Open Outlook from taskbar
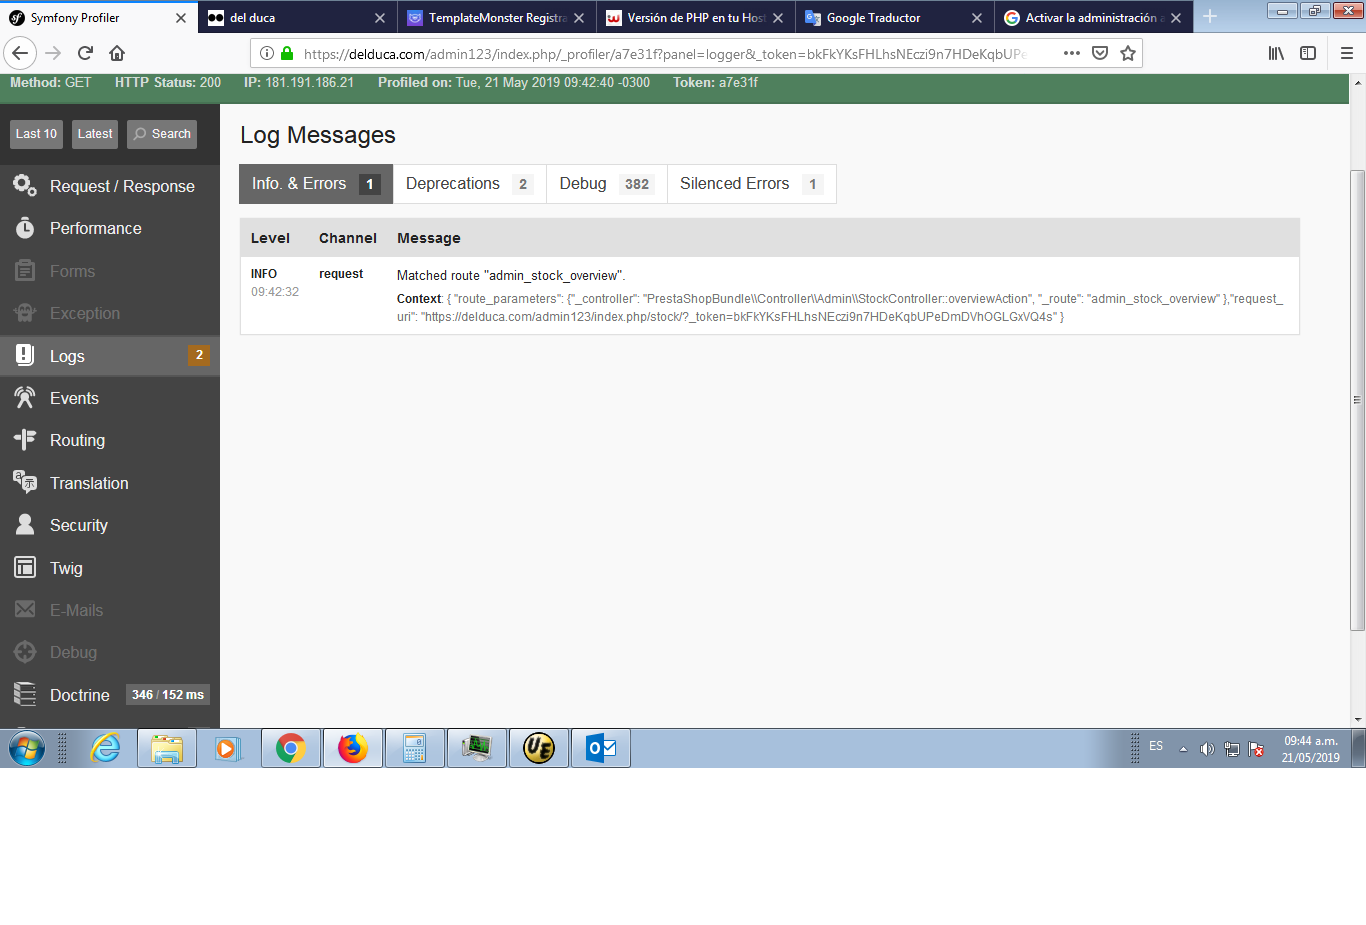Image resolution: width=1366 pixels, height=925 pixels. [601, 748]
